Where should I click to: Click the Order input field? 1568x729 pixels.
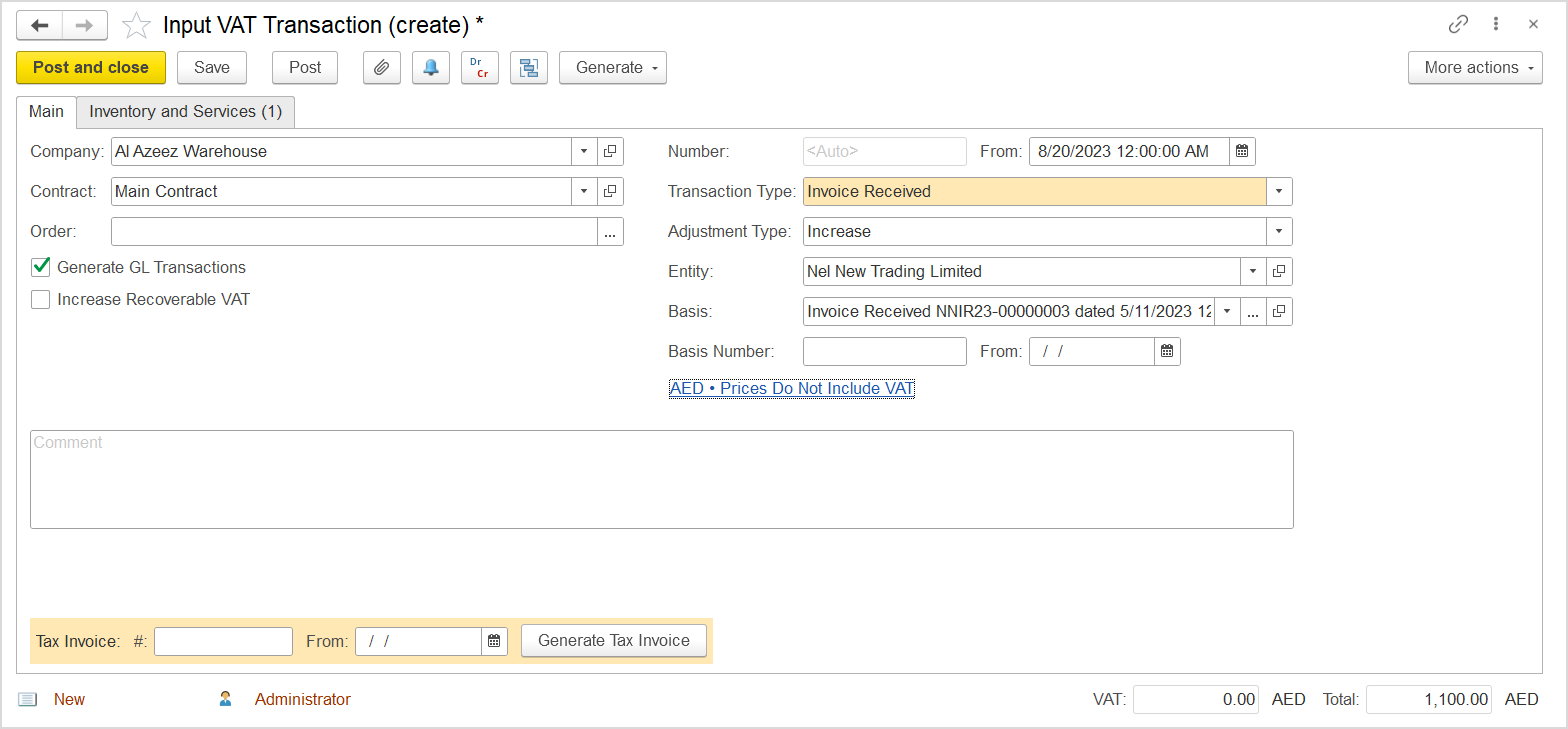tap(355, 232)
